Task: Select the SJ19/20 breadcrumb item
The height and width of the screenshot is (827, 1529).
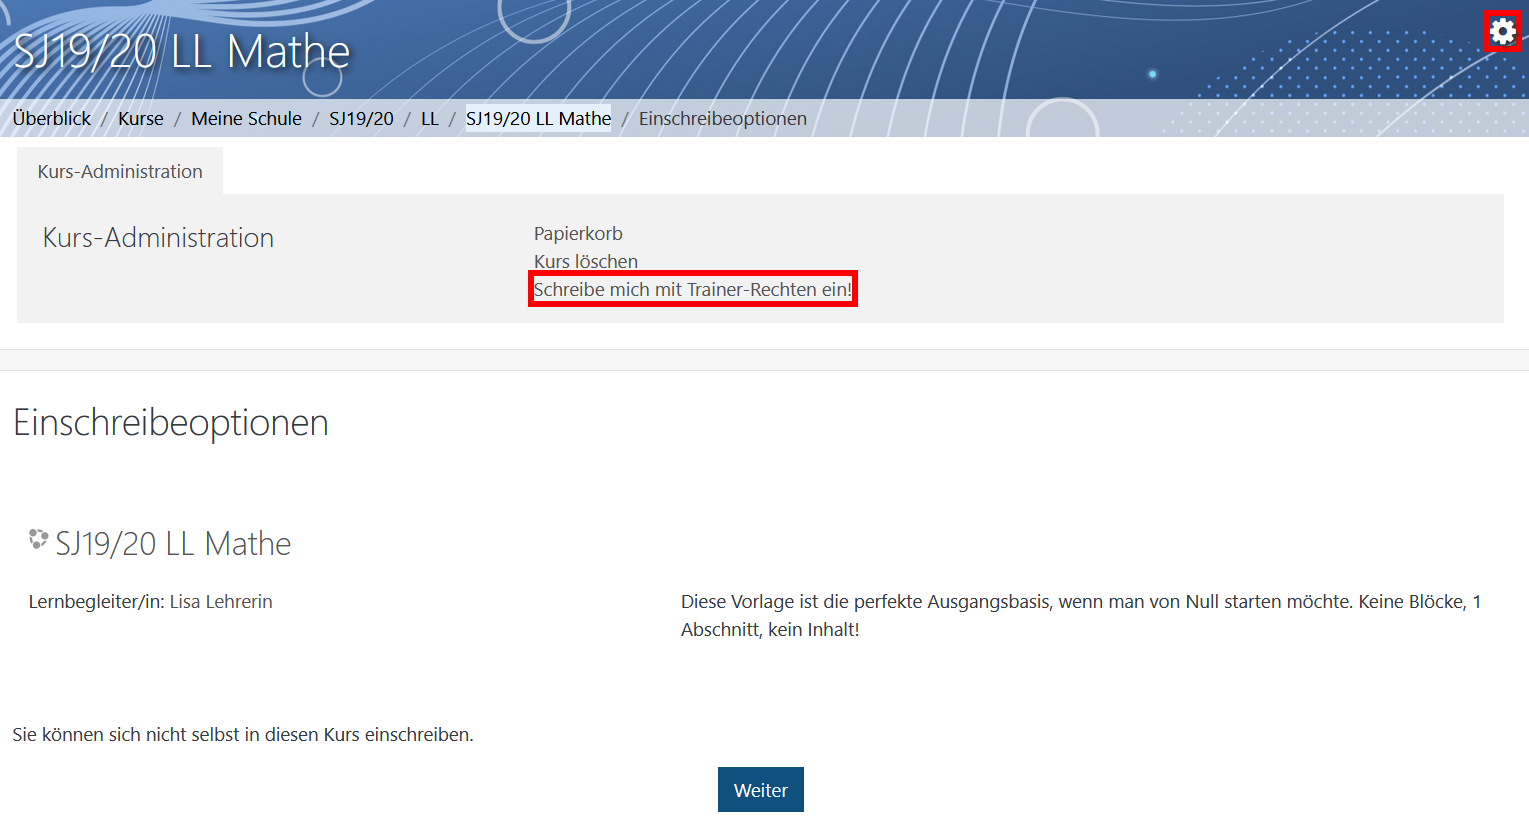Action: tap(361, 118)
